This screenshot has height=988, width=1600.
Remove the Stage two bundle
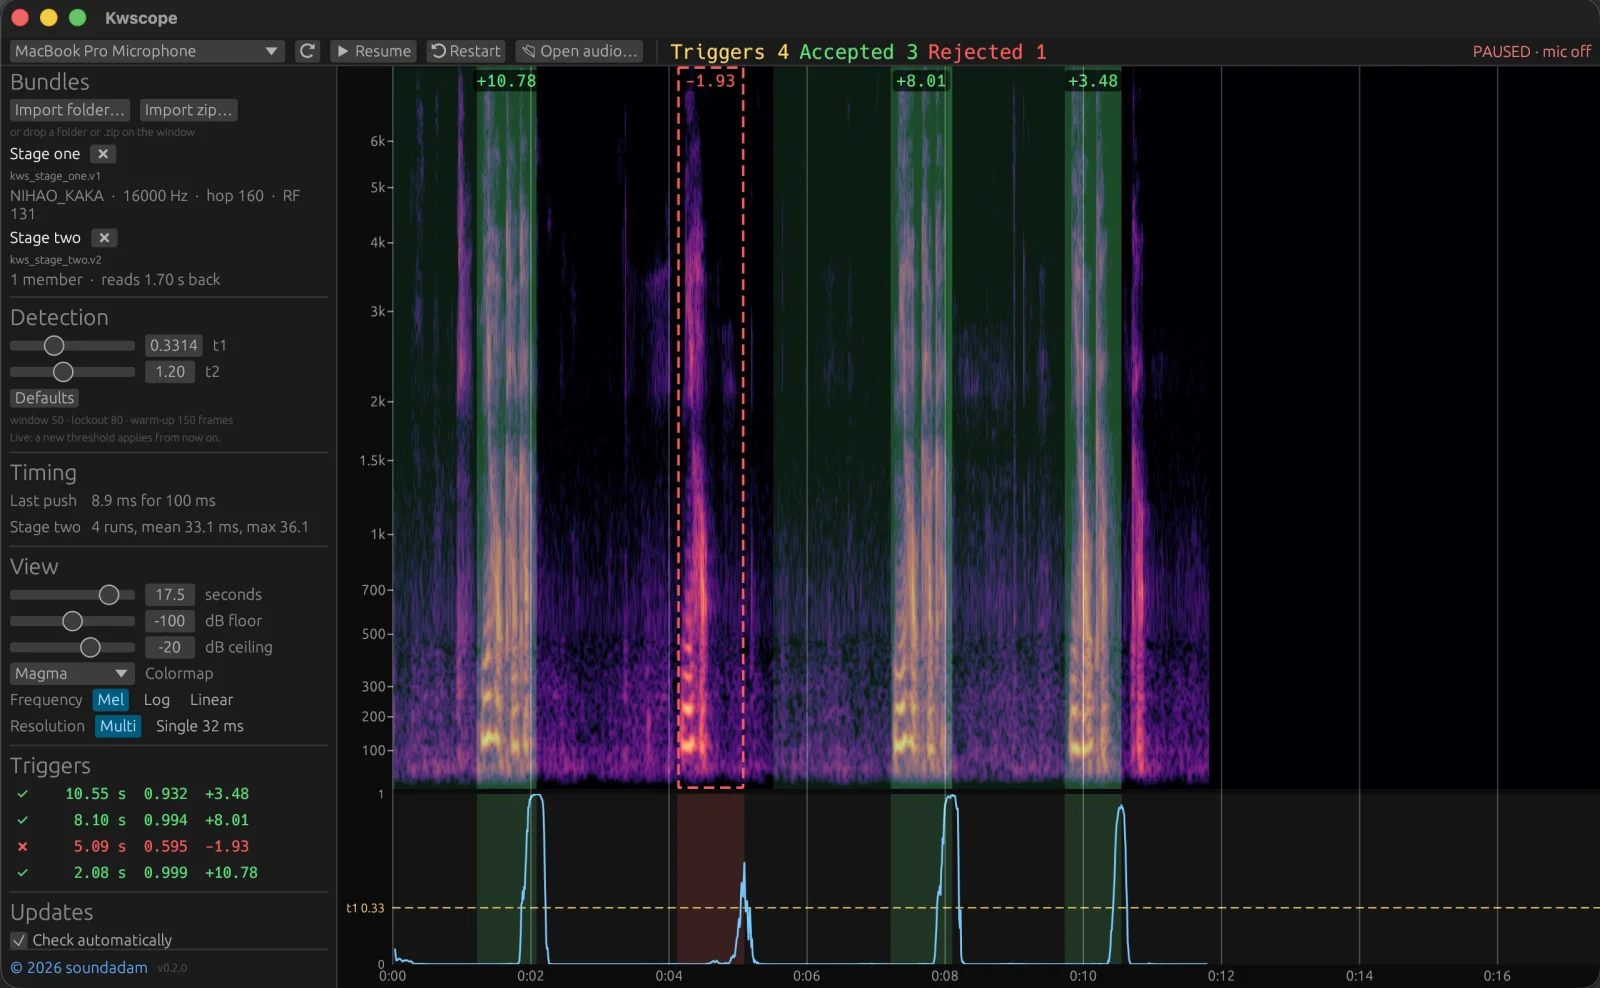pos(104,238)
